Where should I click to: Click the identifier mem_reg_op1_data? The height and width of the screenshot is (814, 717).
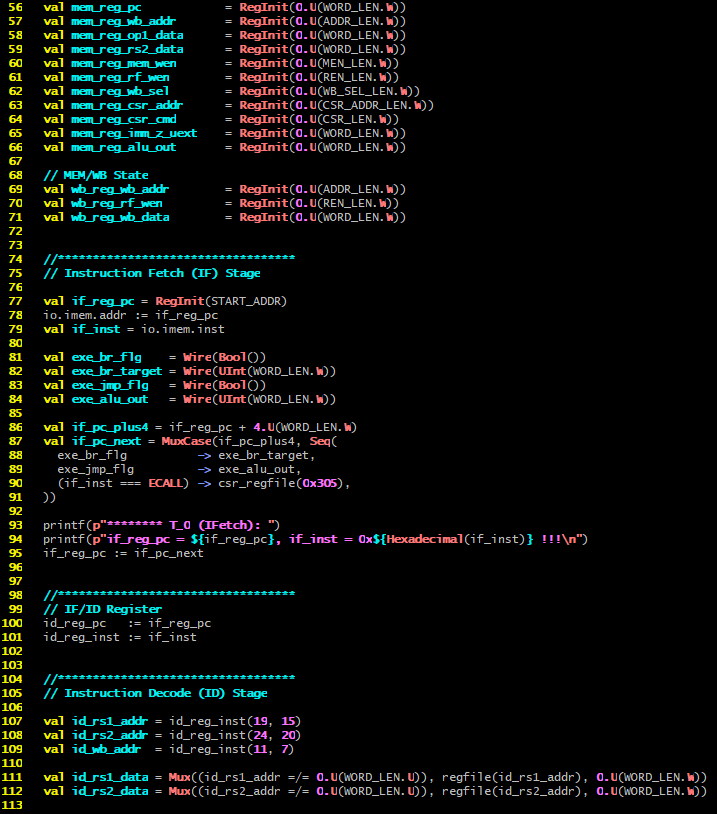pyautogui.click(x=127, y=36)
